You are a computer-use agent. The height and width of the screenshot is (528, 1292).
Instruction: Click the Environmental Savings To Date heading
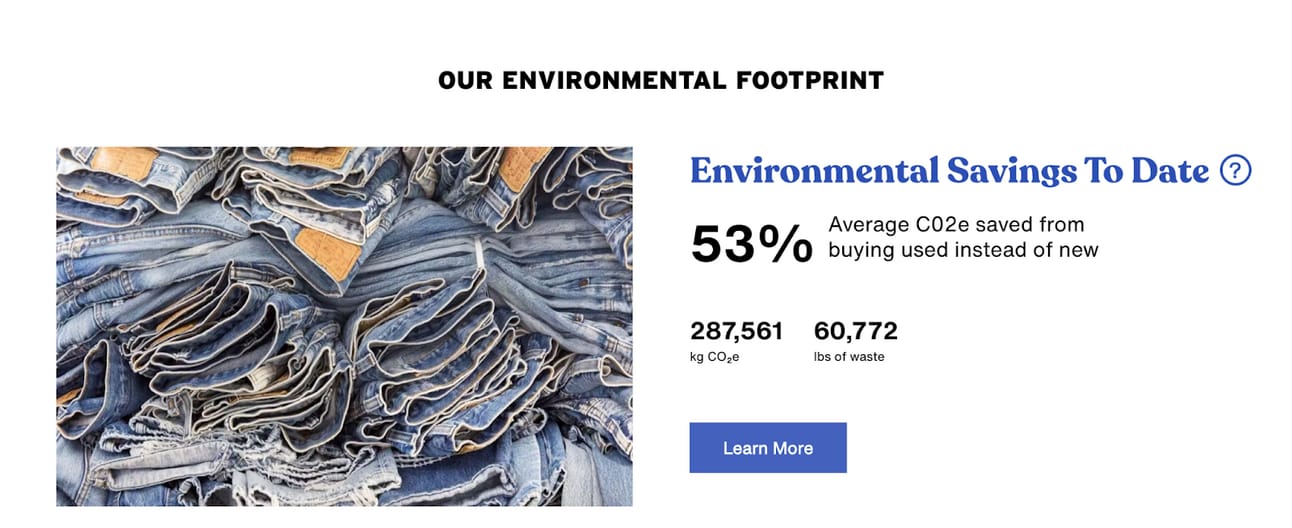coord(950,171)
